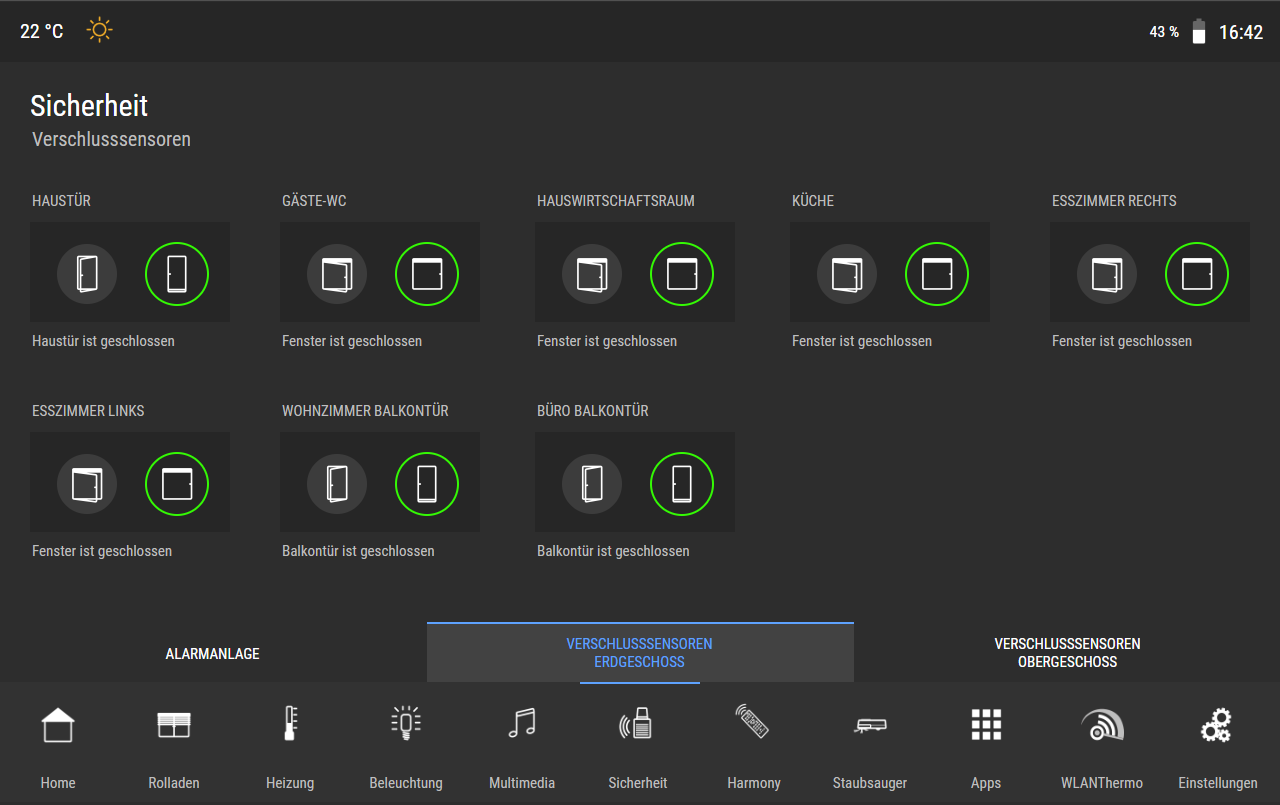The height and width of the screenshot is (805, 1280).
Task: Click the Multimedia navigation label
Action: (522, 783)
